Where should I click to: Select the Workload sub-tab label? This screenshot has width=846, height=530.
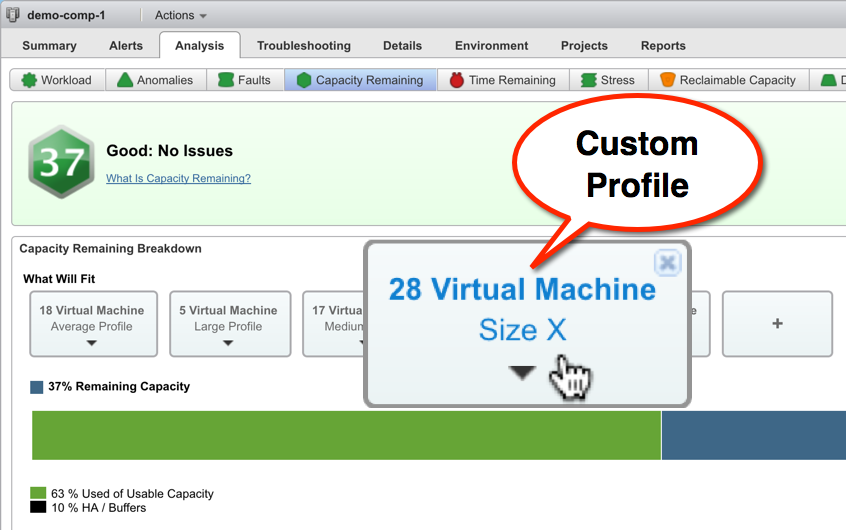tap(66, 80)
